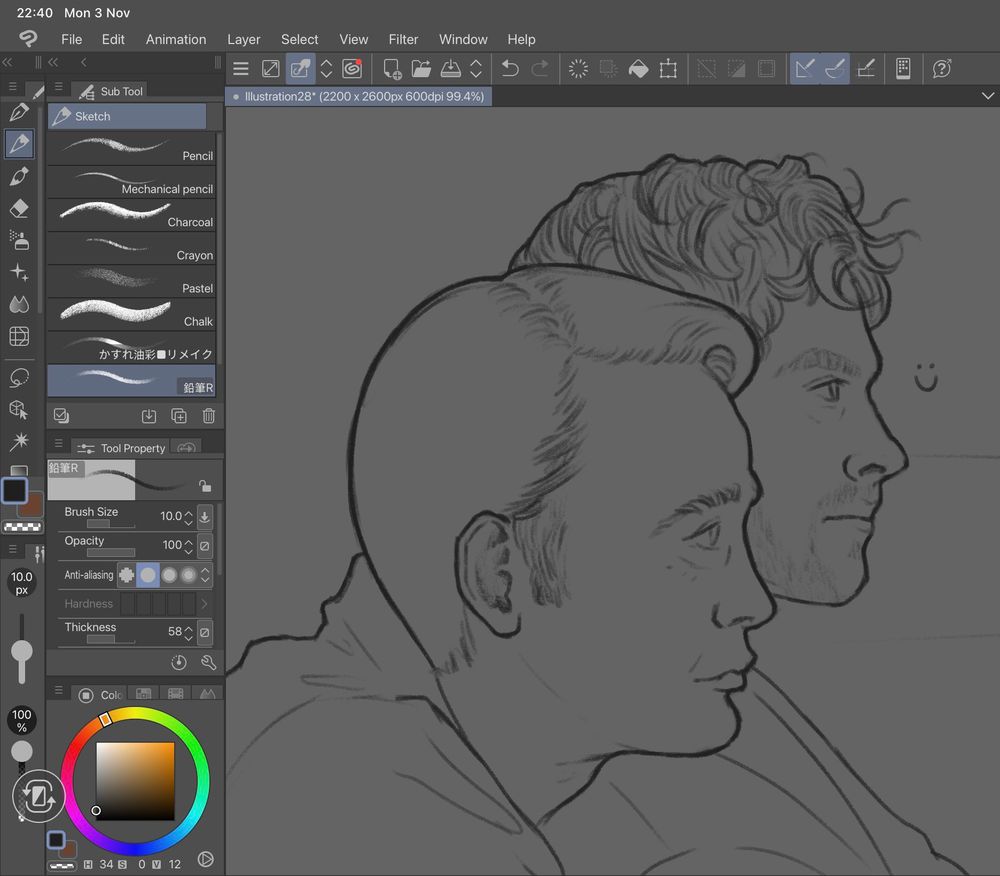Choose the Lasso selection tool

pos(19,377)
